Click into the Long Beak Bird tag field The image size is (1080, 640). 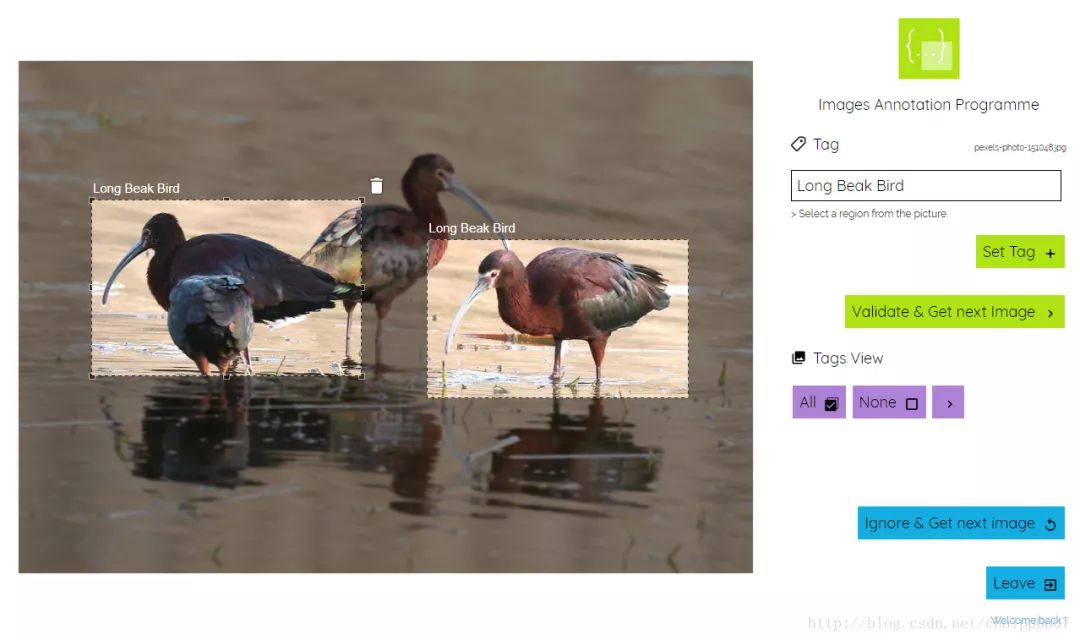(x=926, y=185)
